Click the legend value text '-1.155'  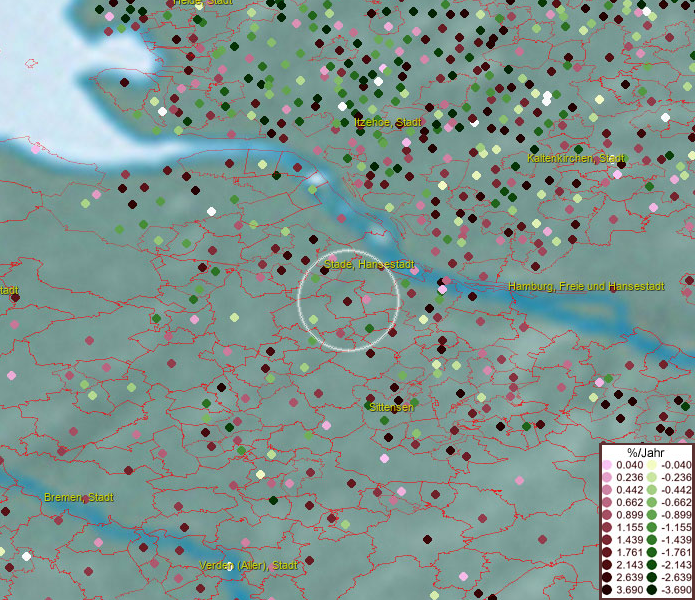coord(676,527)
